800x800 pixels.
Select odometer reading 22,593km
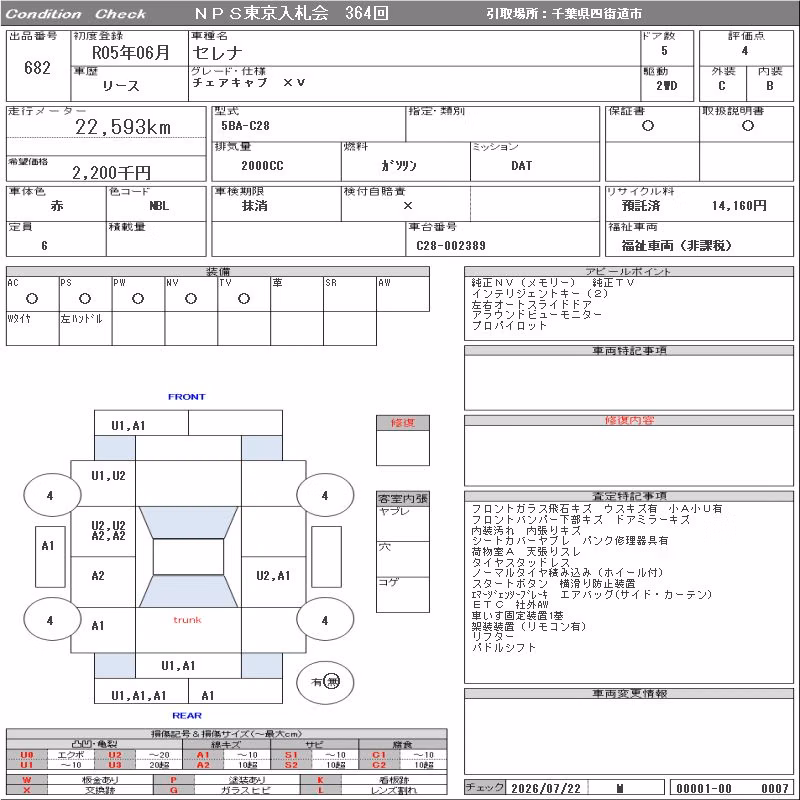(x=123, y=128)
